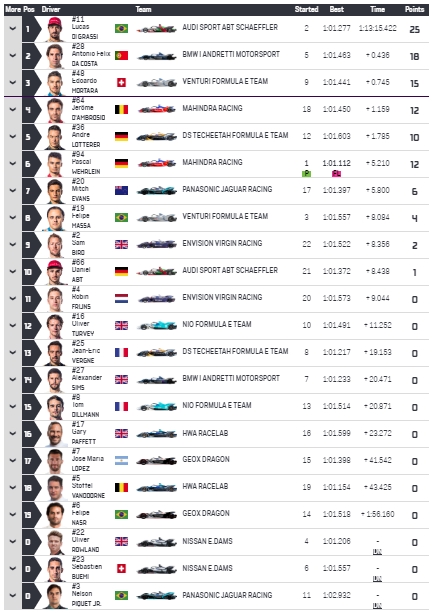Image resolution: width=432 pixels, height=613 pixels.
Task: Click the Audi Sport ABT Schaeffler name in the first row
Action: click(230, 27)
